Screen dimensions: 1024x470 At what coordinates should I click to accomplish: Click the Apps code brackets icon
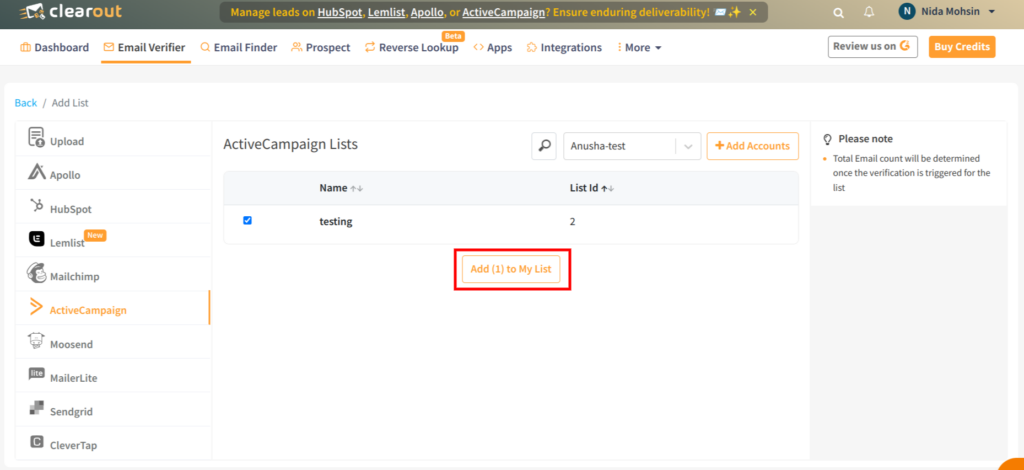pos(478,47)
